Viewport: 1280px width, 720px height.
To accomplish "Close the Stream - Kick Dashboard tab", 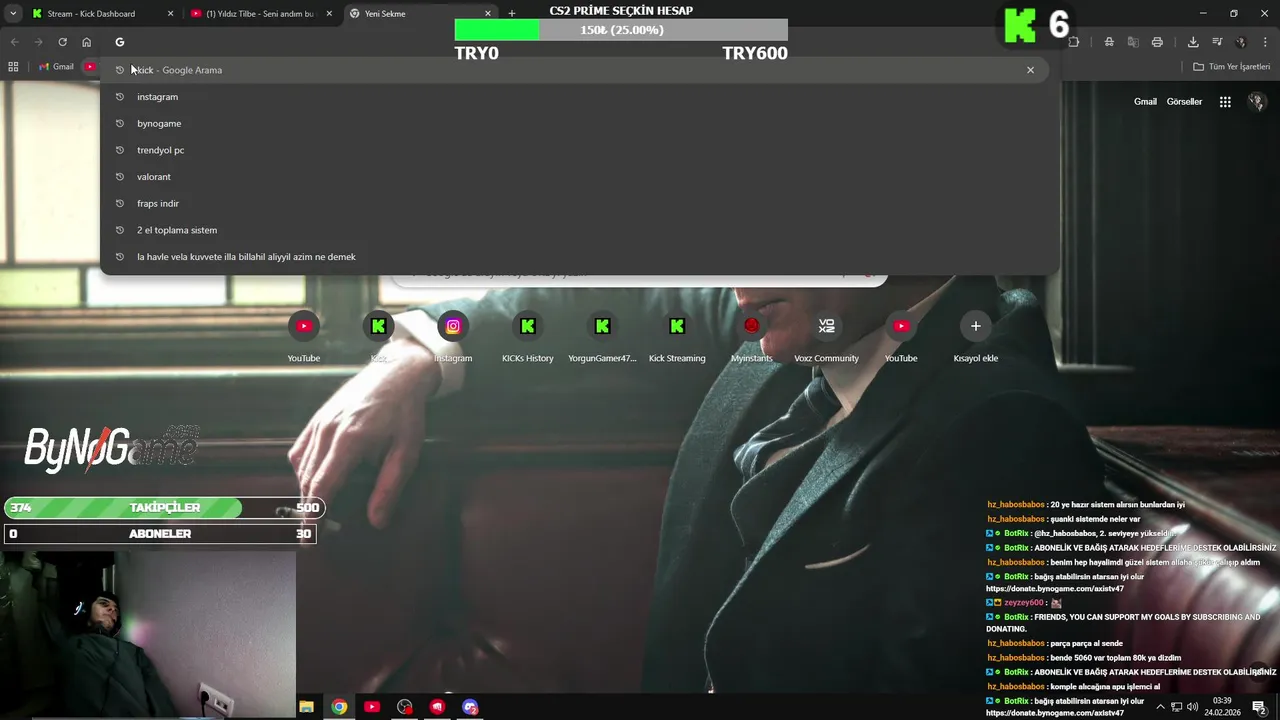I will coord(170,14).
